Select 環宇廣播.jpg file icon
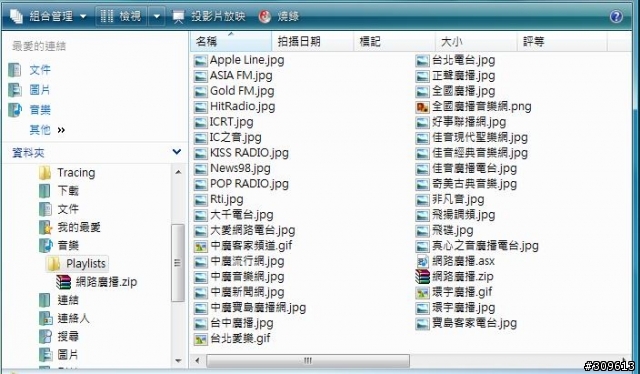Viewport: 640px width, 374px height. click(x=422, y=308)
